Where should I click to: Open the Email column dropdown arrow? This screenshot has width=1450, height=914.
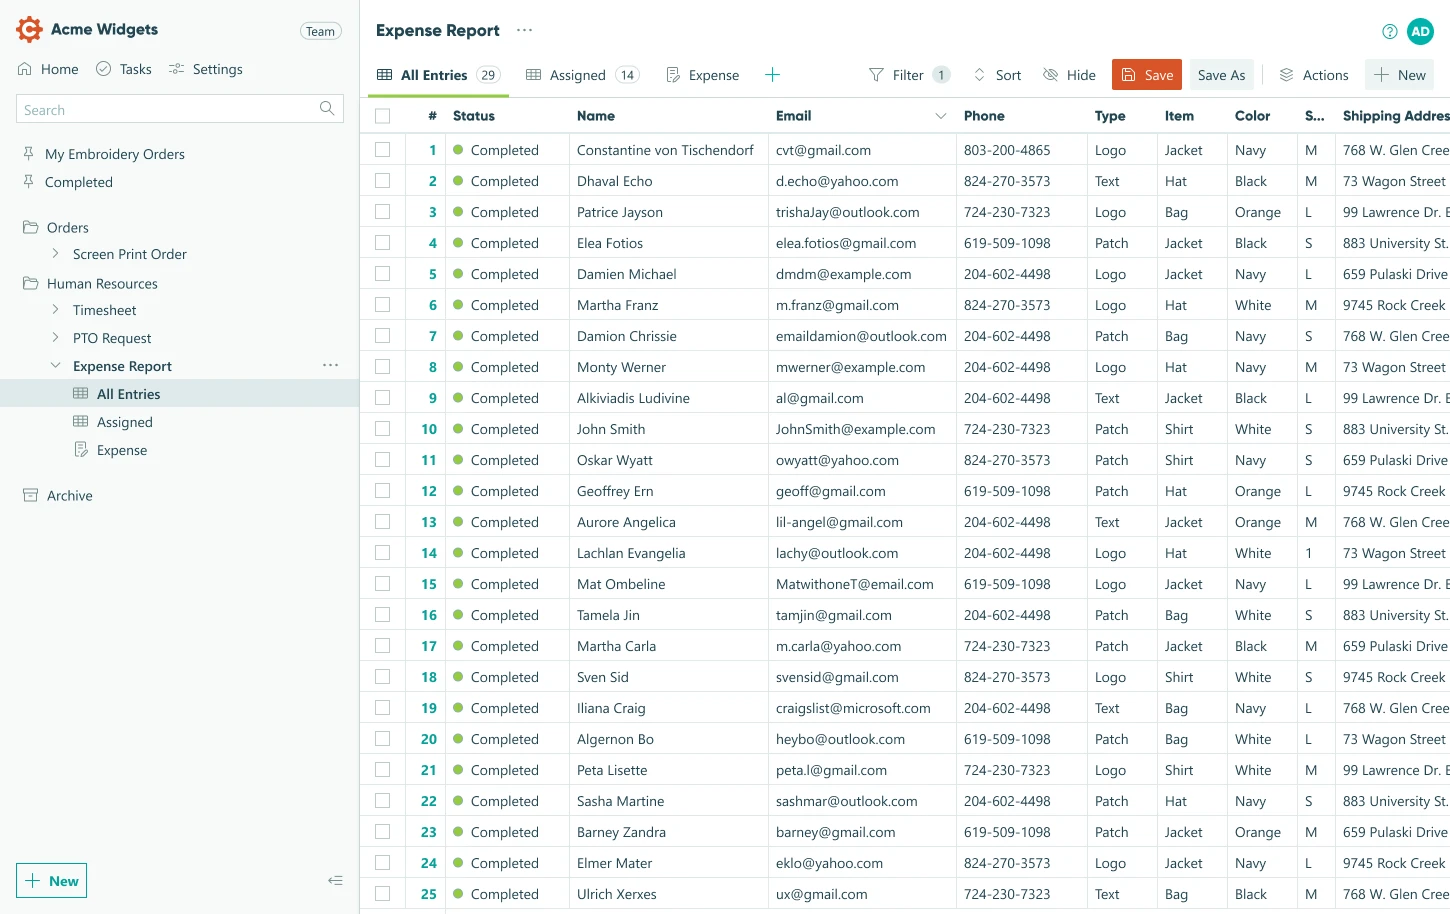click(940, 116)
